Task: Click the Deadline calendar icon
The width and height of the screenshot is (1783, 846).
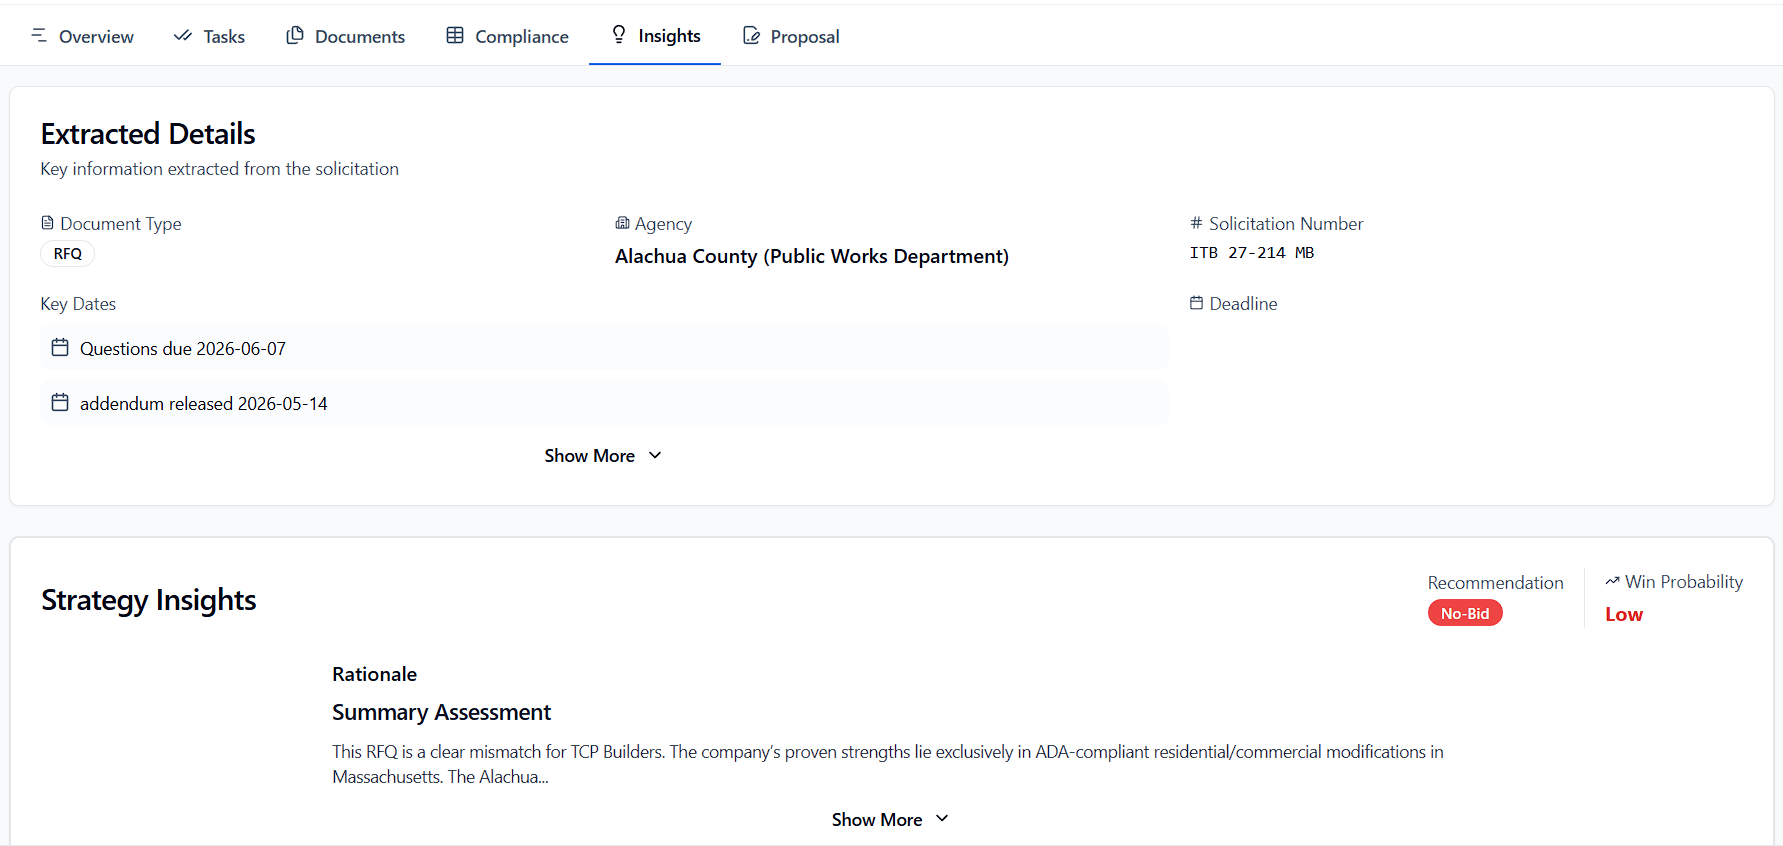Action: pyautogui.click(x=1196, y=303)
